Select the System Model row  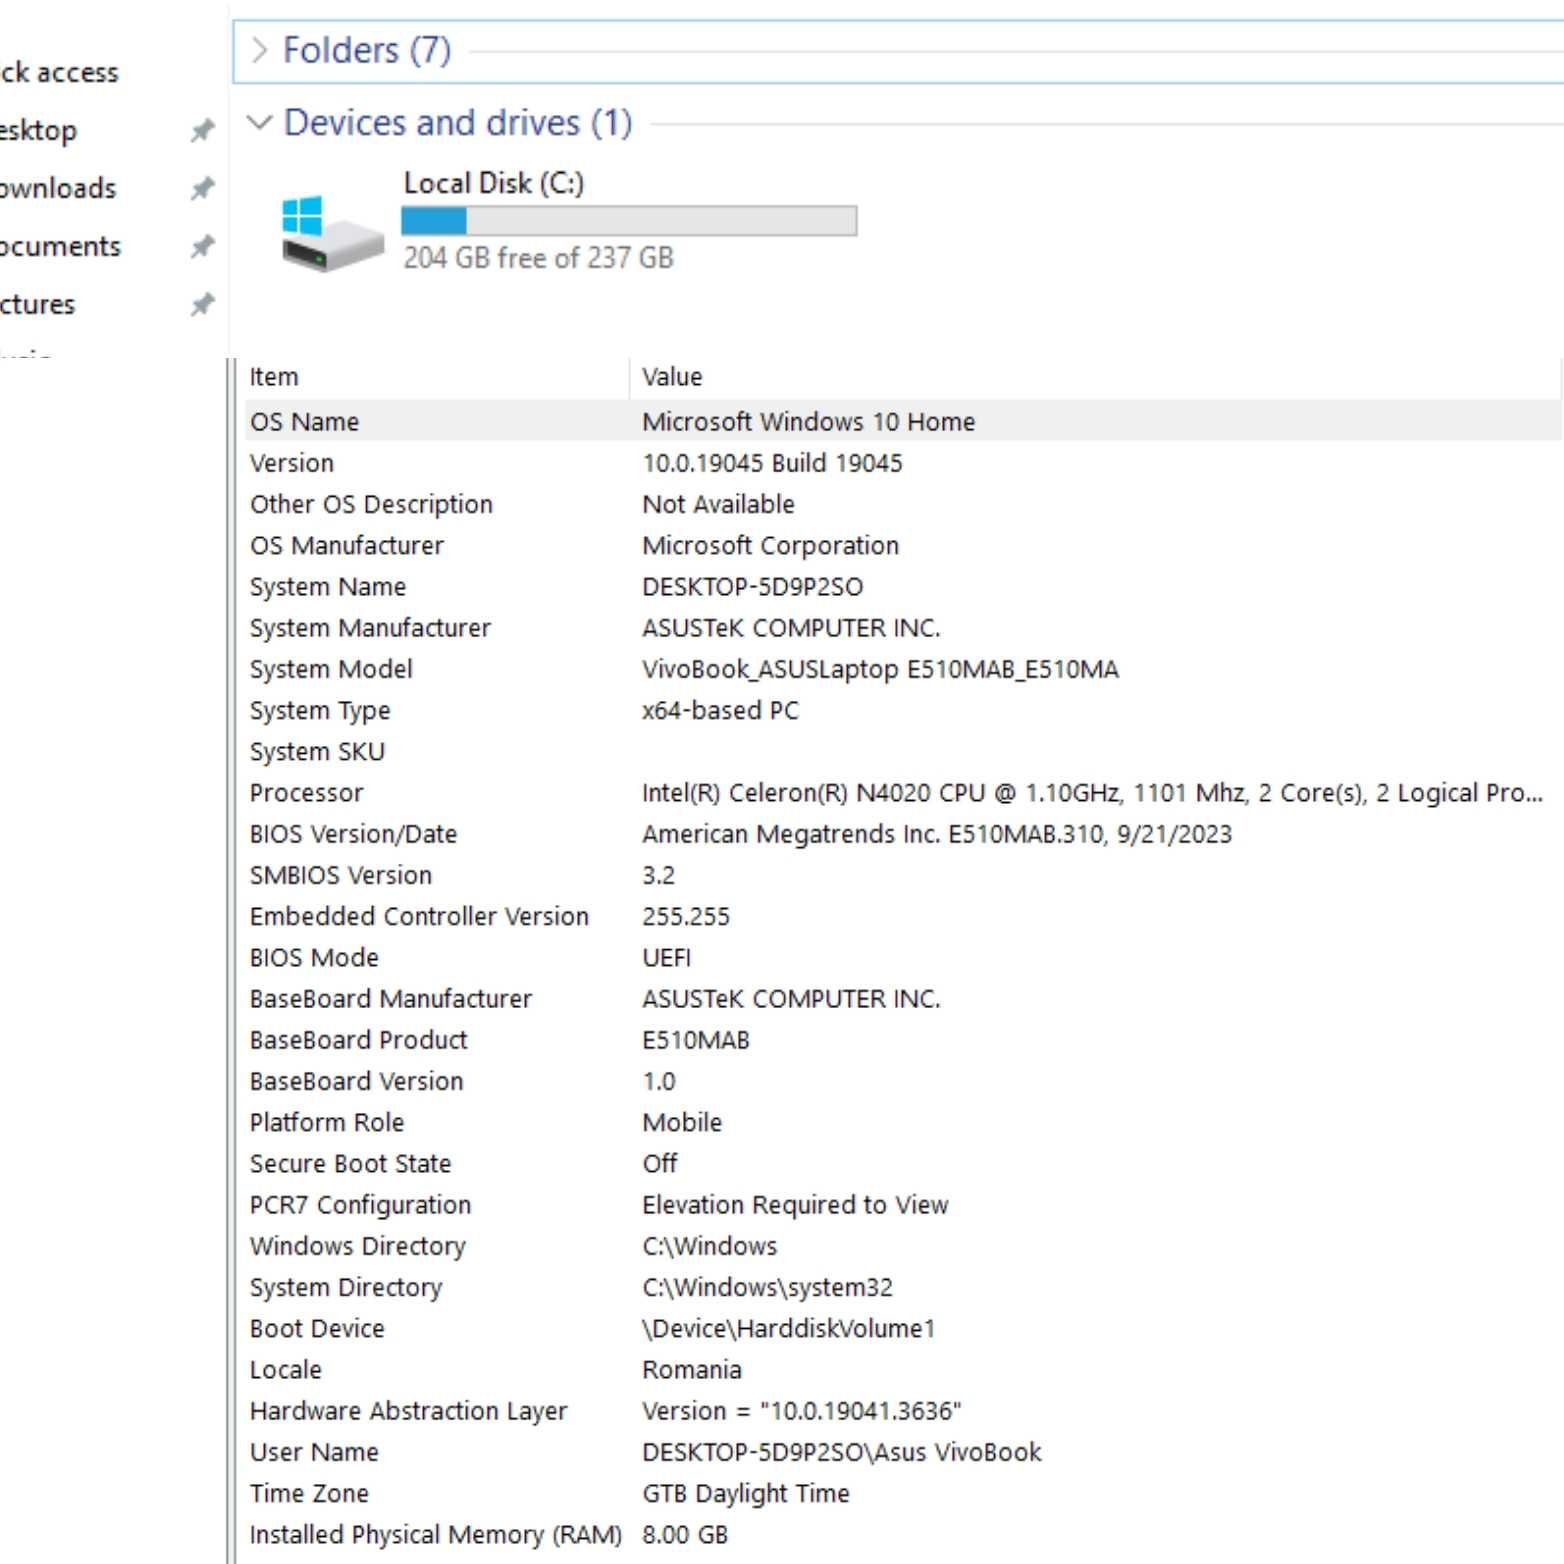click(x=903, y=668)
